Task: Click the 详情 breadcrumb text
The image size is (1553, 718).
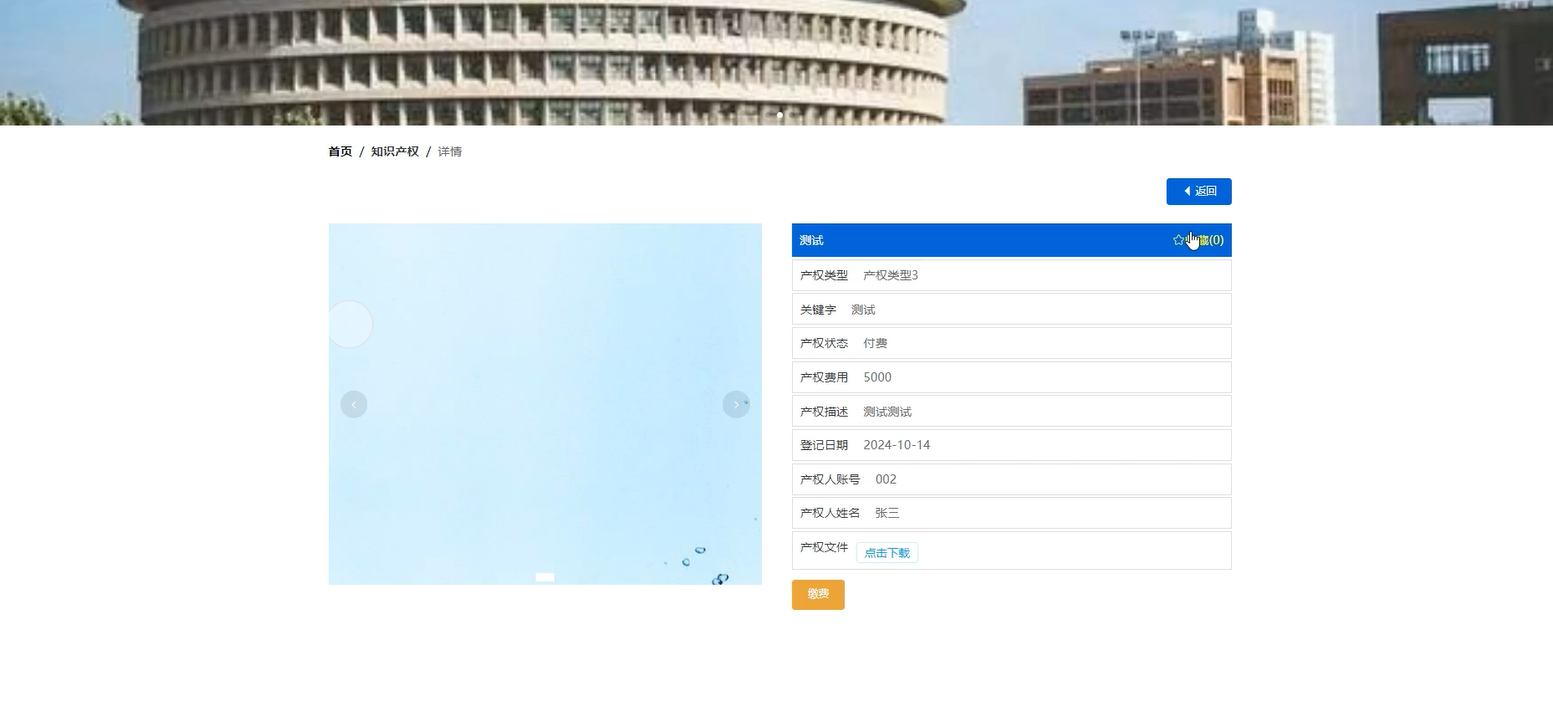Action: [450, 152]
